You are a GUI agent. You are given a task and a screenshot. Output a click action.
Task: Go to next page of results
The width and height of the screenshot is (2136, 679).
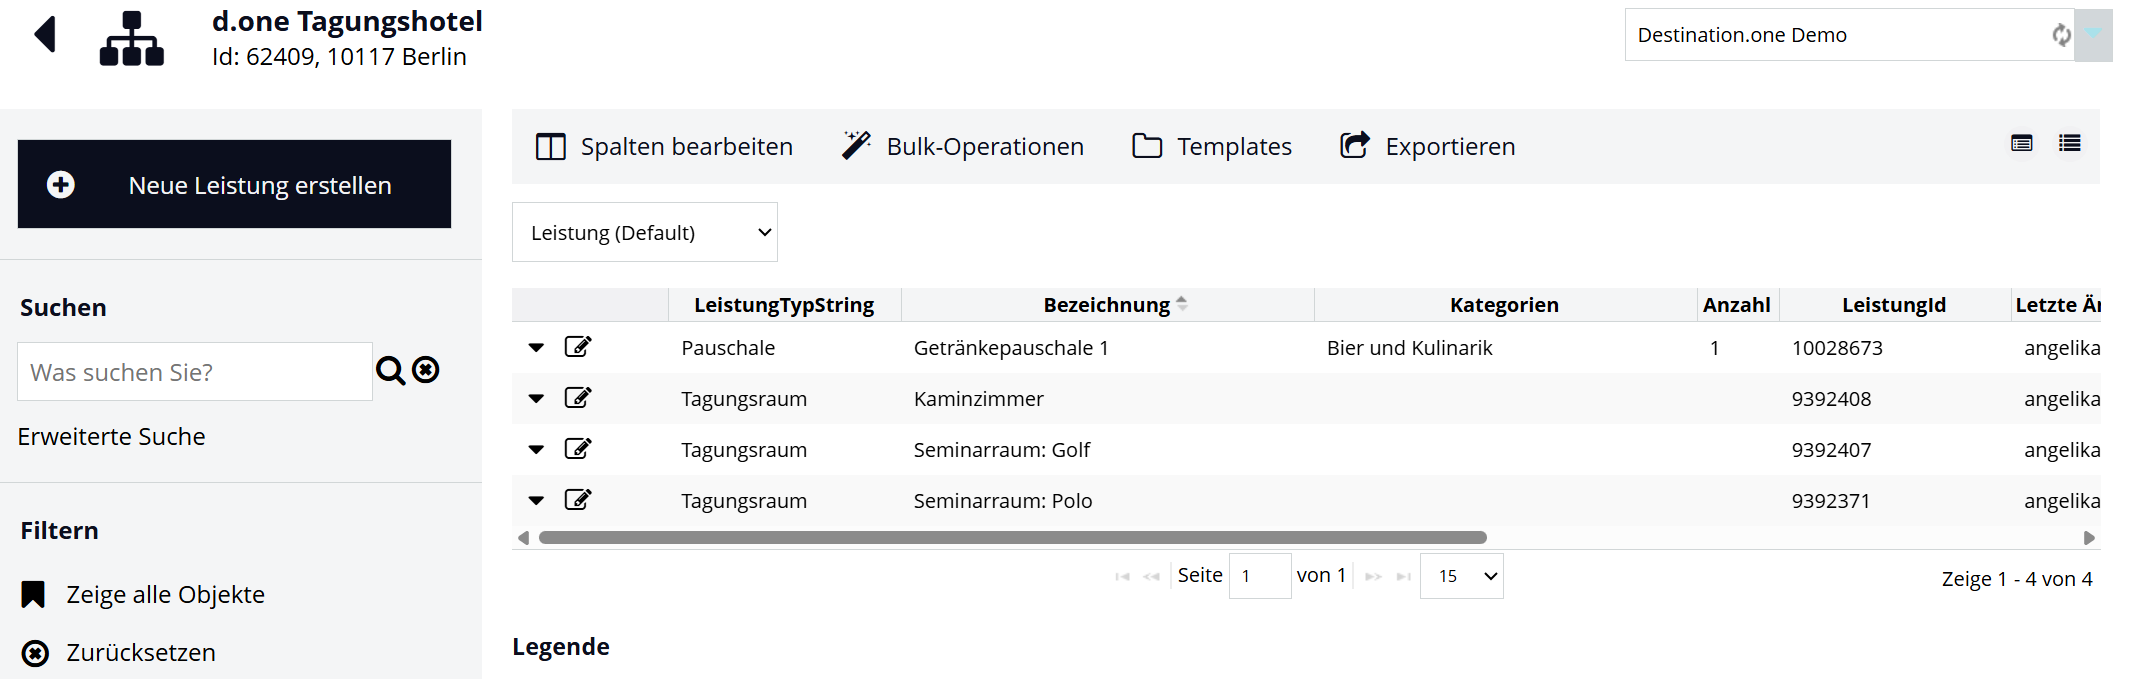coord(1374,576)
